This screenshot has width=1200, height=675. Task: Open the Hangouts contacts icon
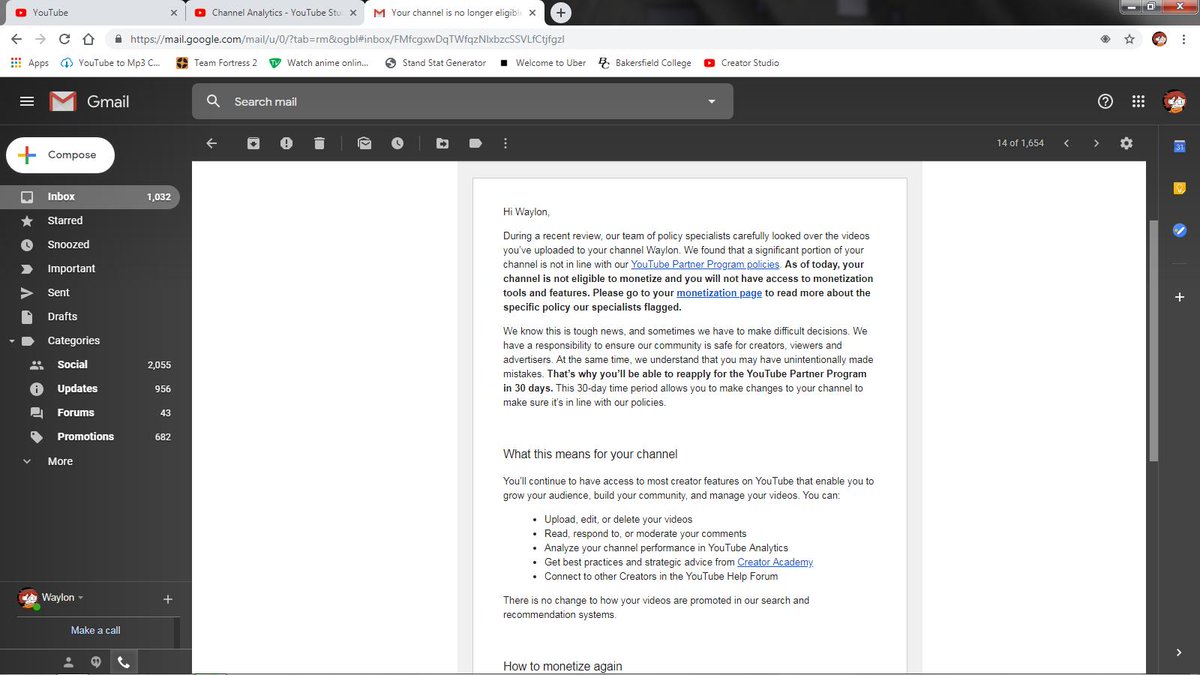[68, 662]
